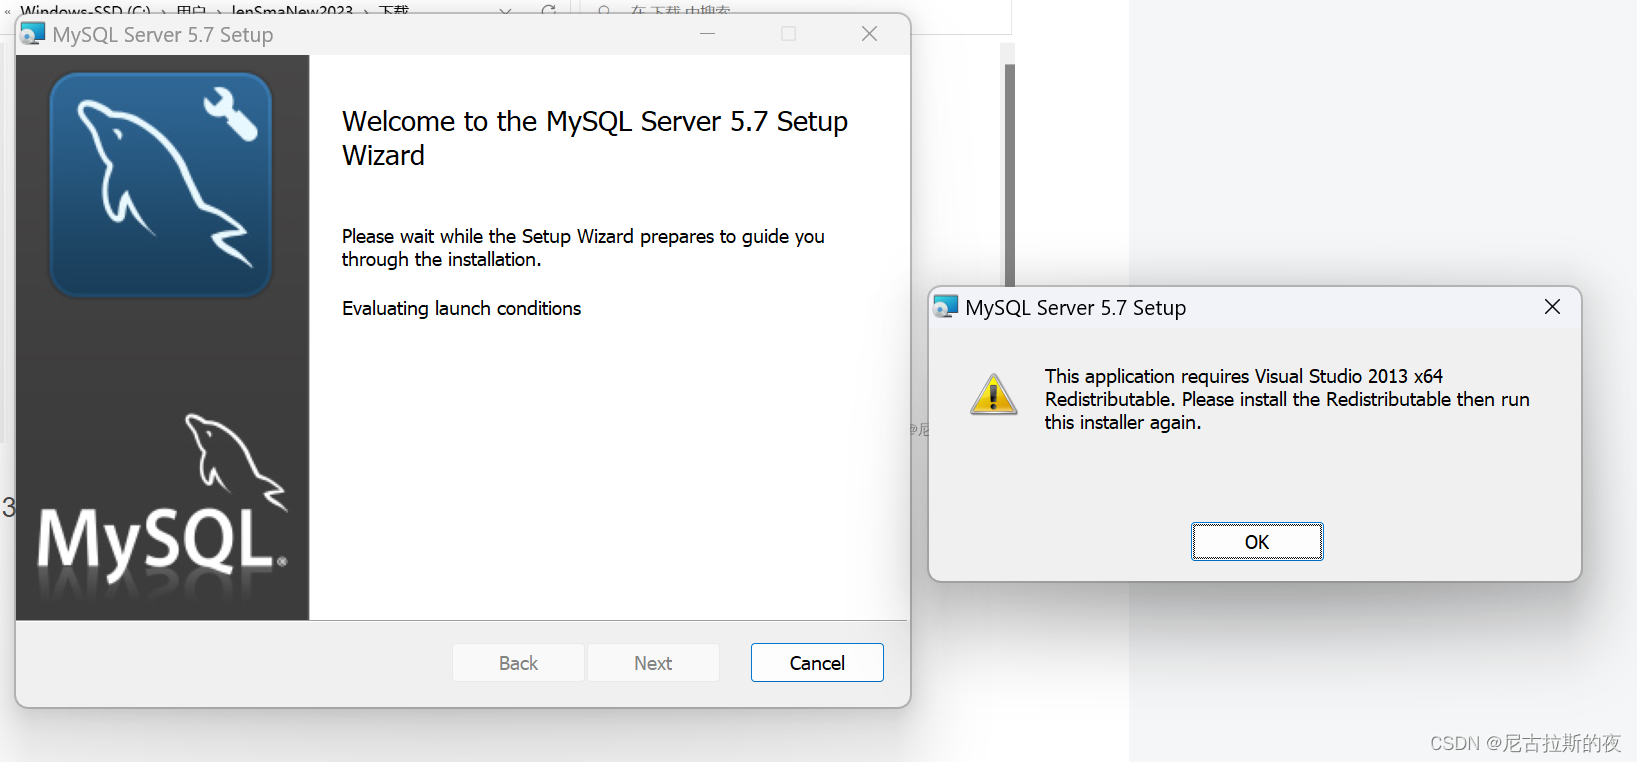Click the Back button
Image resolution: width=1637 pixels, height=762 pixels.
pyautogui.click(x=518, y=662)
